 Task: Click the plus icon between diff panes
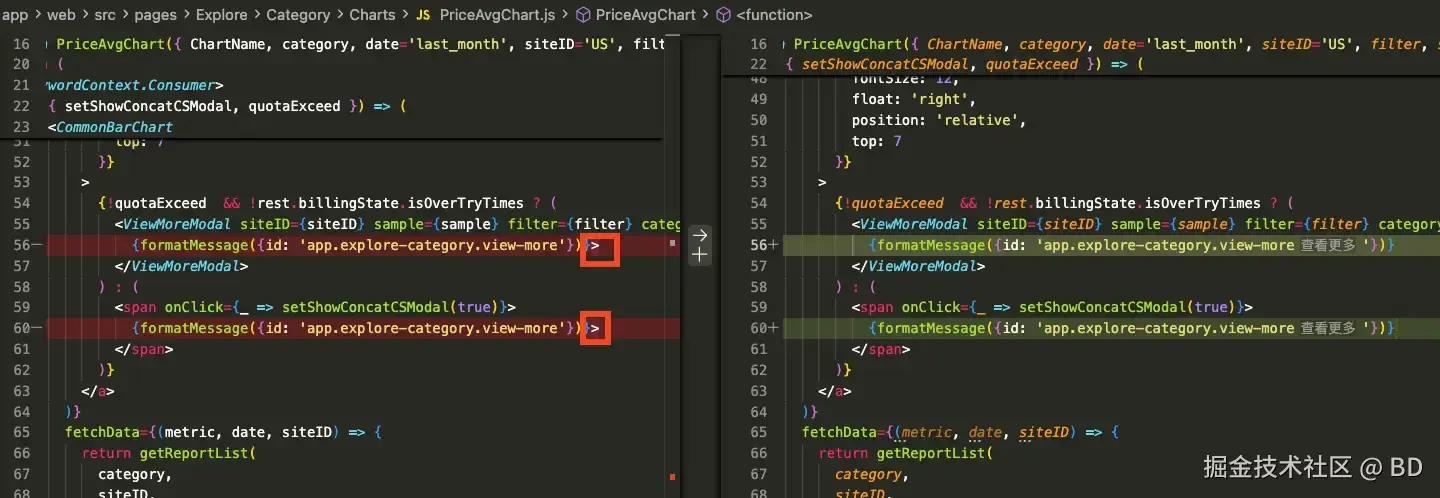pyautogui.click(x=700, y=255)
